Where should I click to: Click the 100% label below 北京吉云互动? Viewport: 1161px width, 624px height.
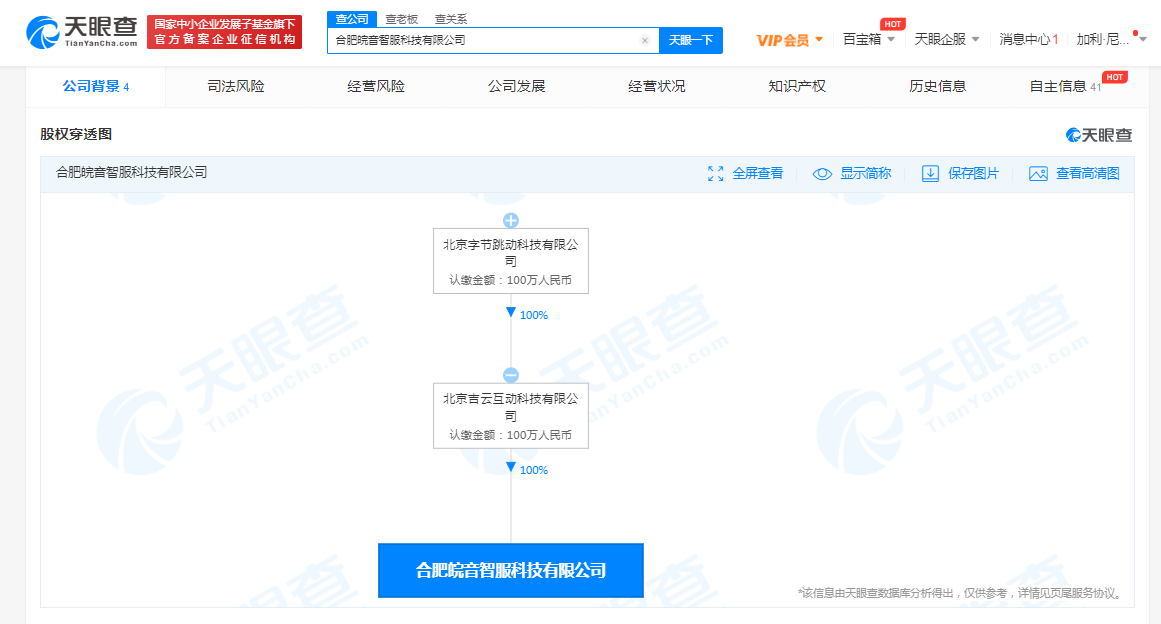click(x=534, y=470)
